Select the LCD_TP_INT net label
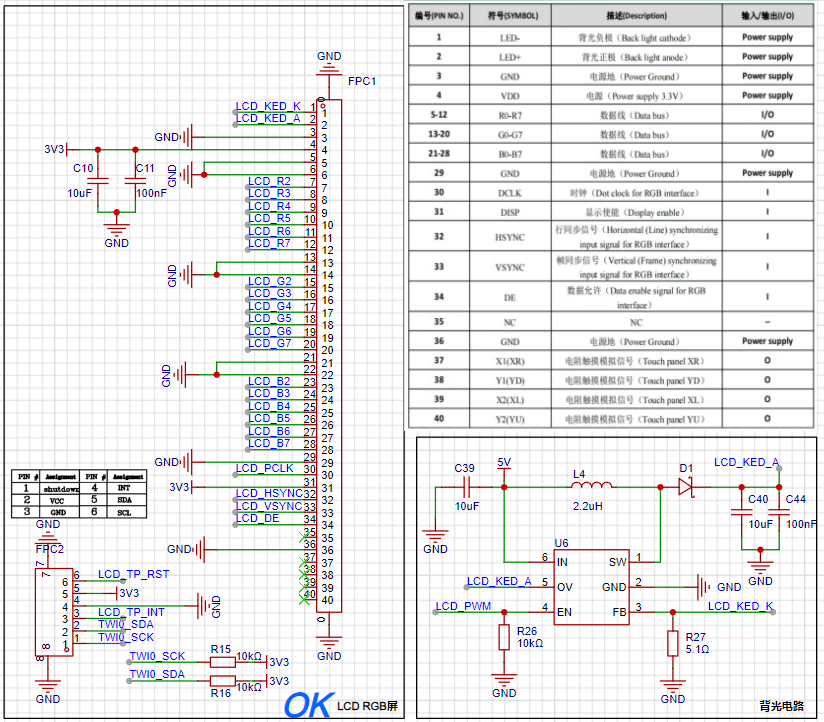The height and width of the screenshot is (722, 824). 131,612
